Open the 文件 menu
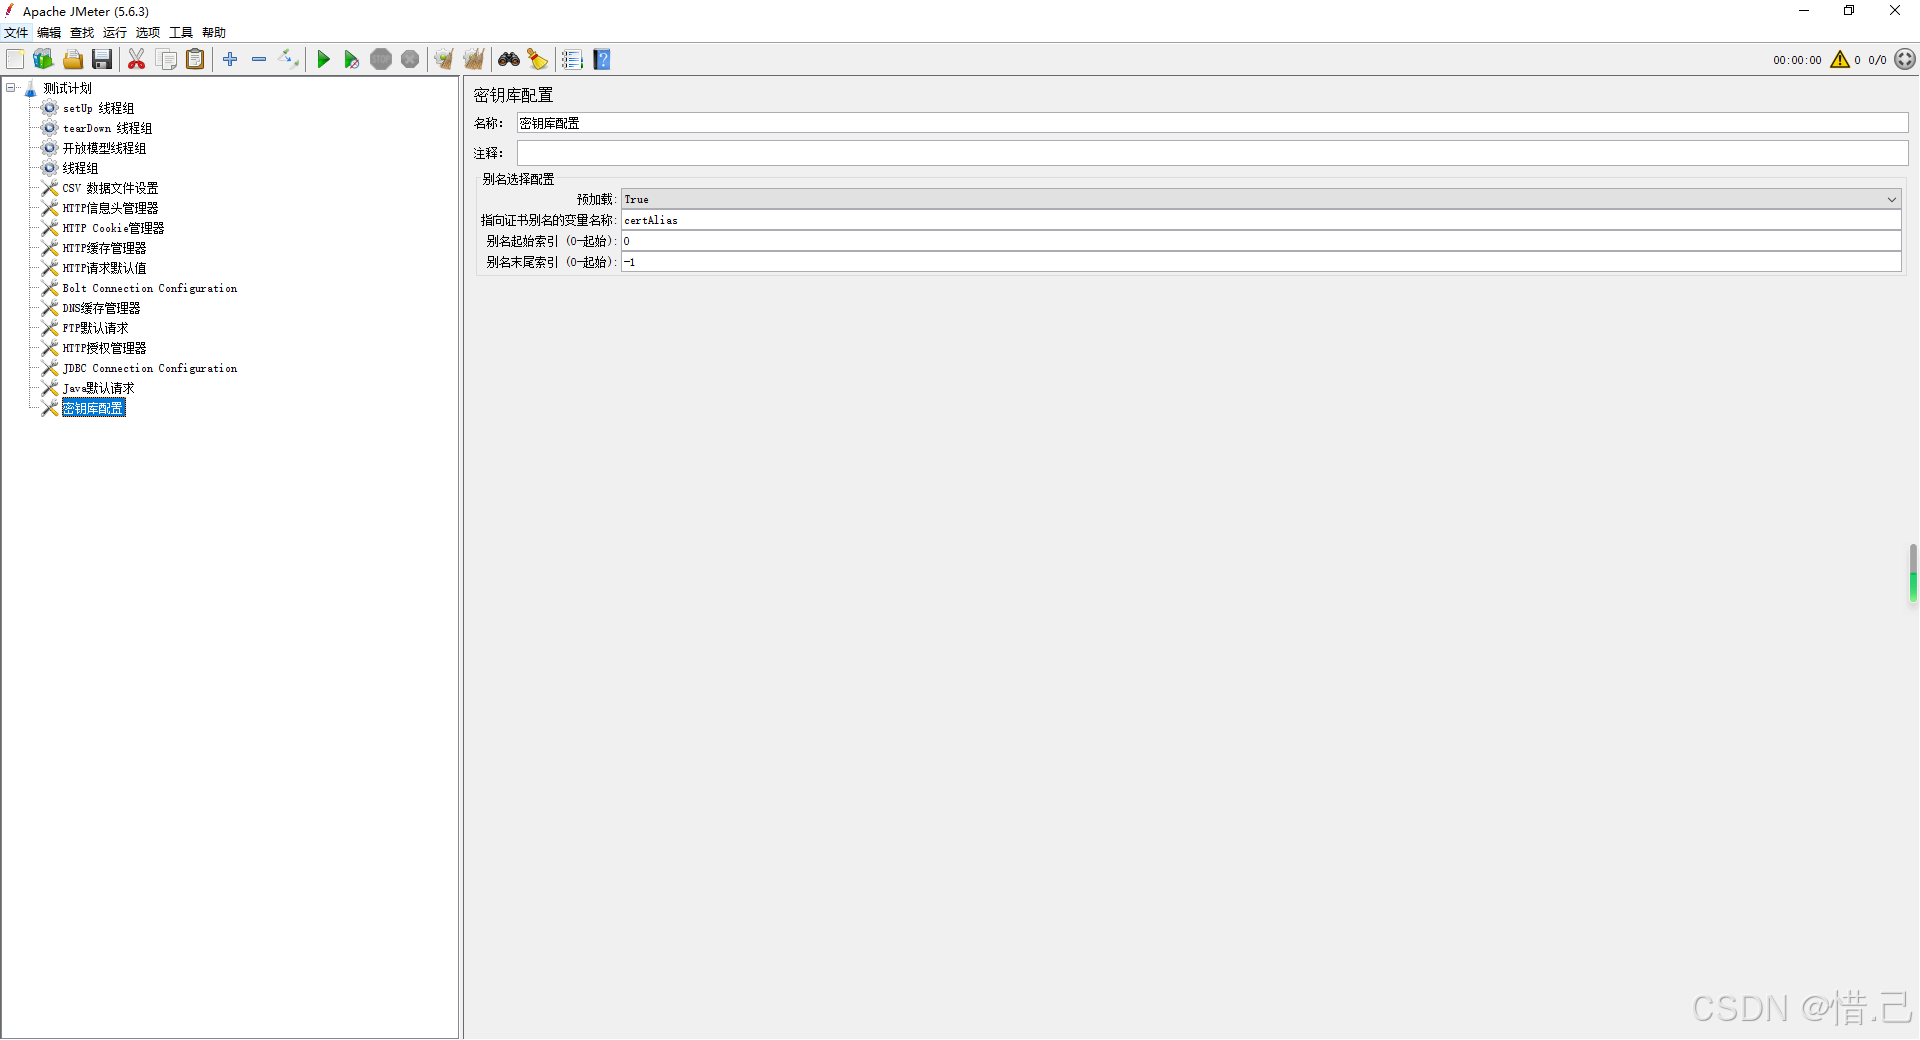The height and width of the screenshot is (1040, 1920). click(x=16, y=33)
